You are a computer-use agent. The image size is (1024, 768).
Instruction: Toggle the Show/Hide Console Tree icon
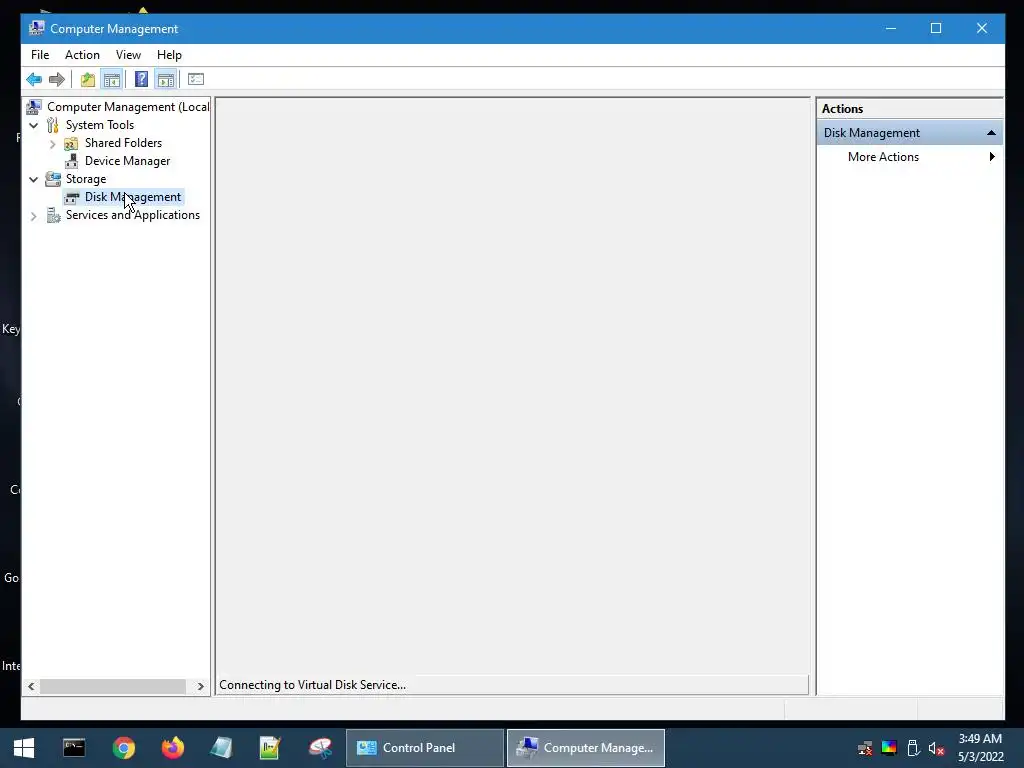tap(112, 80)
